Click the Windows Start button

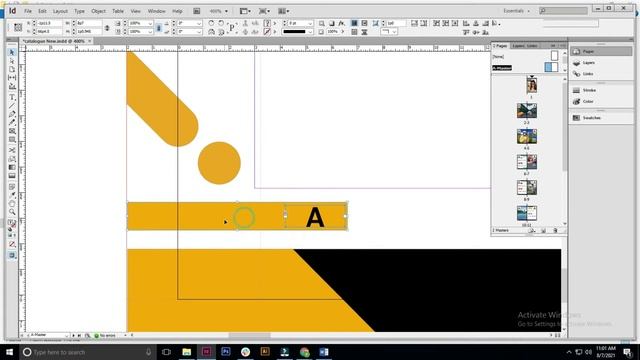pyautogui.click(x=9, y=352)
